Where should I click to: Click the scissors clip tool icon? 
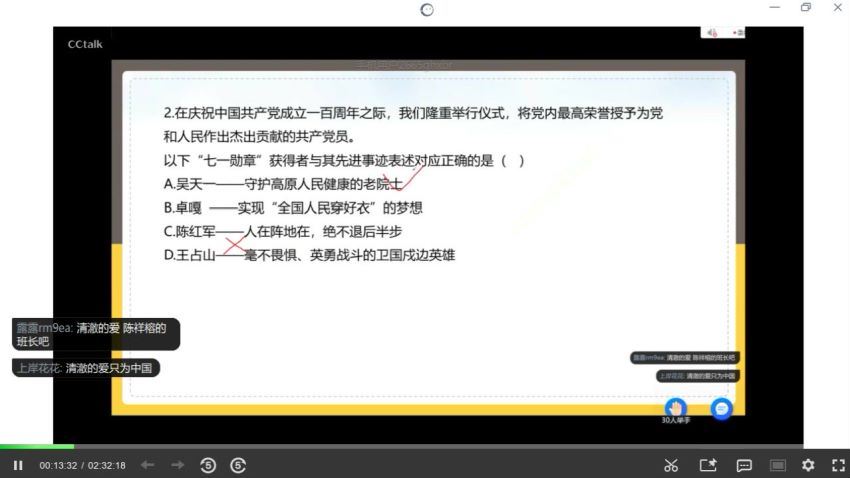click(x=671, y=465)
